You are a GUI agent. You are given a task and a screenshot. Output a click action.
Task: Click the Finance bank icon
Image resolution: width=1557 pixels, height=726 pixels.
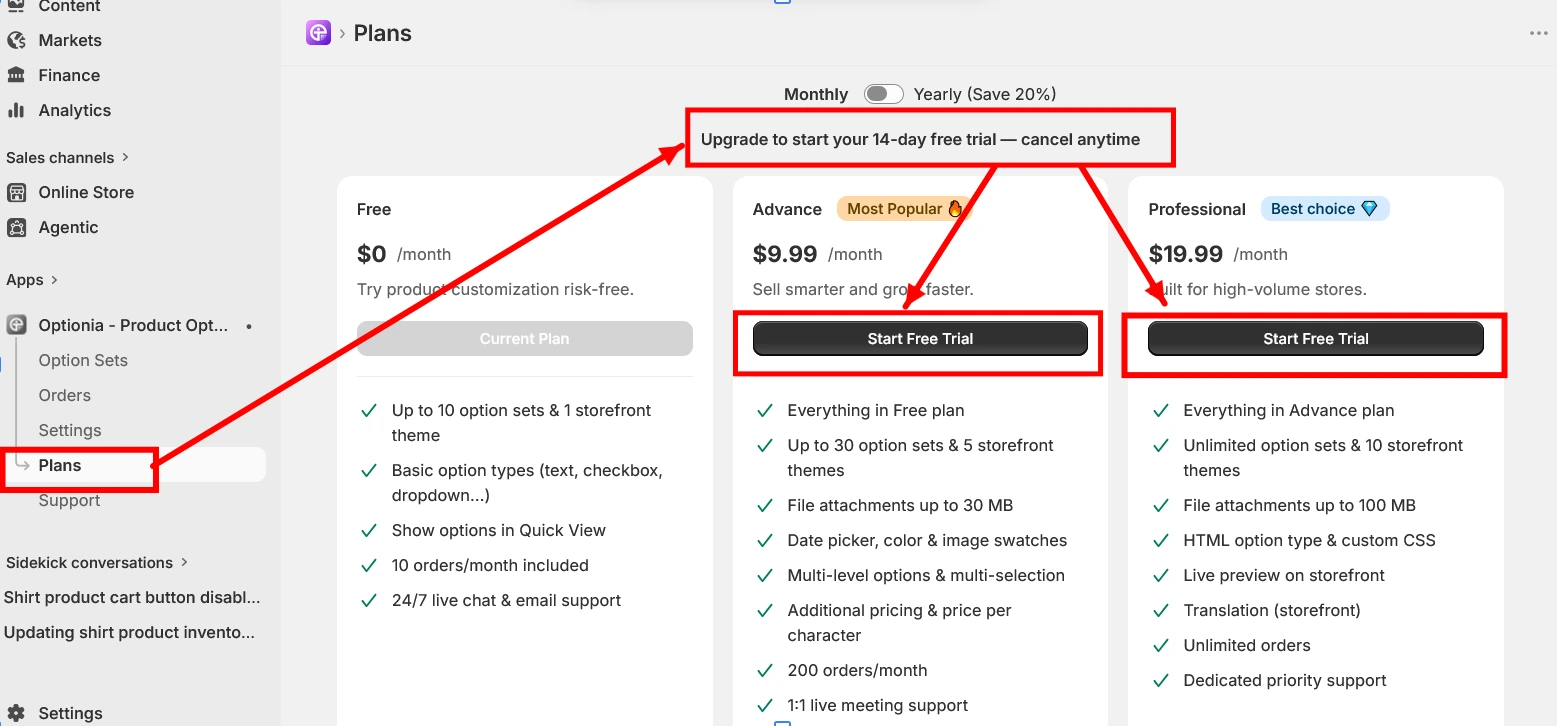[16, 75]
